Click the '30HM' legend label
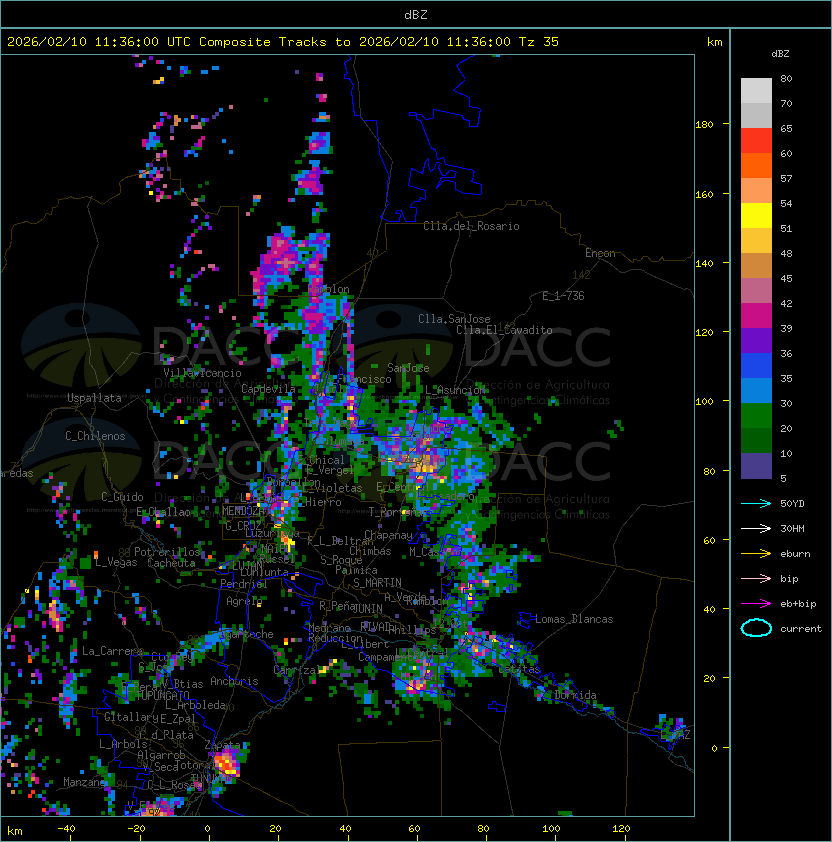This screenshot has height=842, width=832. [x=792, y=528]
